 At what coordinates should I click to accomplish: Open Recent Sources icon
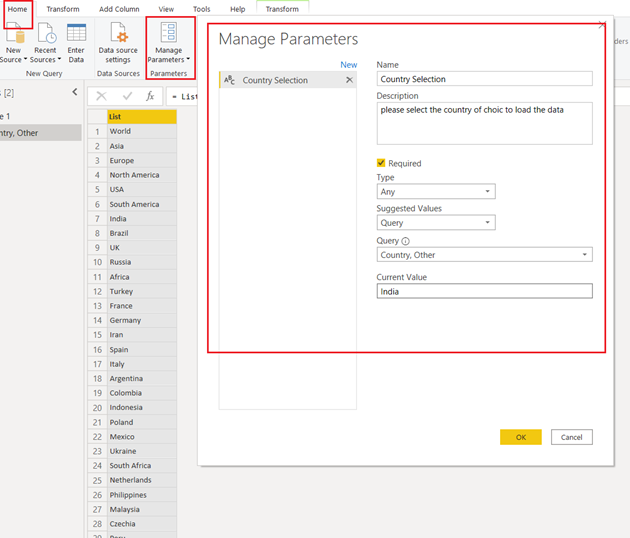[x=46, y=32]
